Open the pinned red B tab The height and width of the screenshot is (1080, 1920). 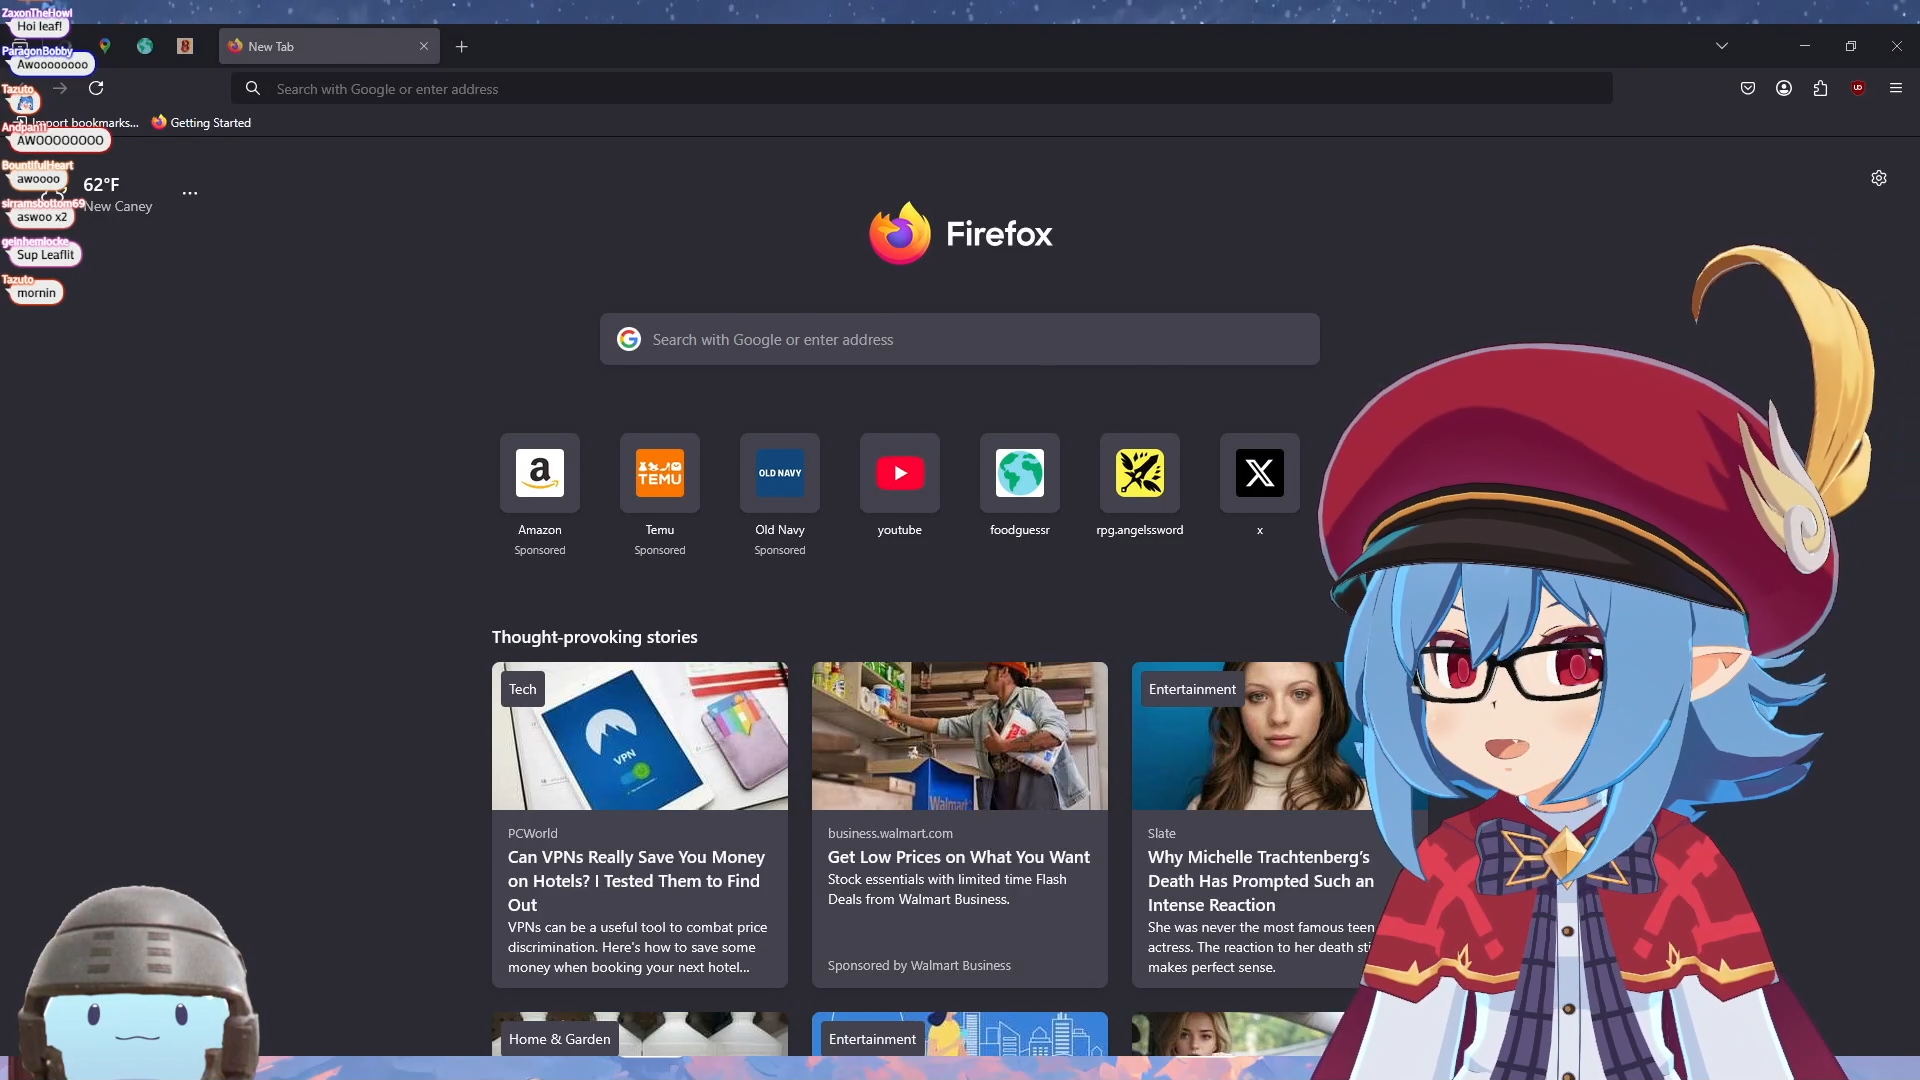pyautogui.click(x=185, y=46)
